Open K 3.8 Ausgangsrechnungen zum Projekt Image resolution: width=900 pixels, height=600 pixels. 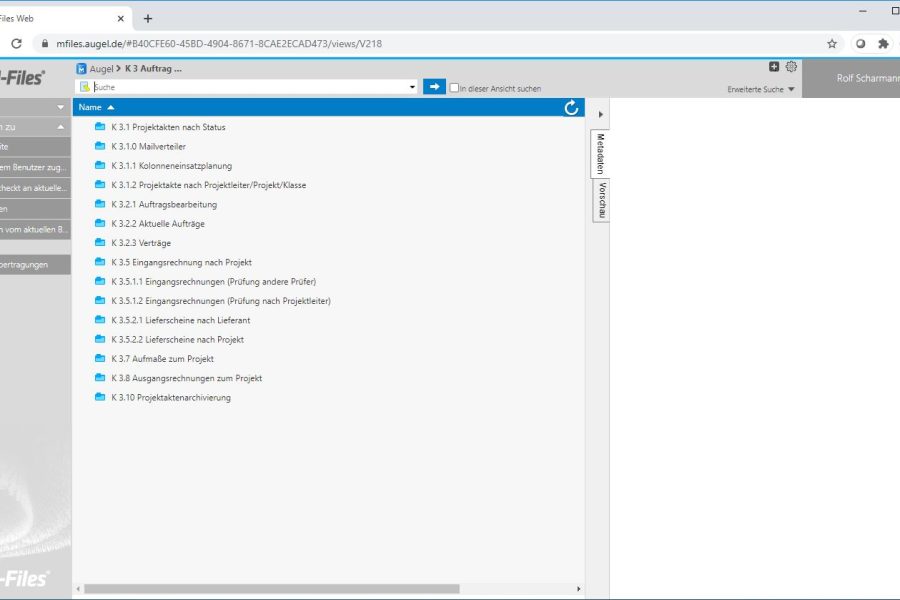[x=186, y=378]
